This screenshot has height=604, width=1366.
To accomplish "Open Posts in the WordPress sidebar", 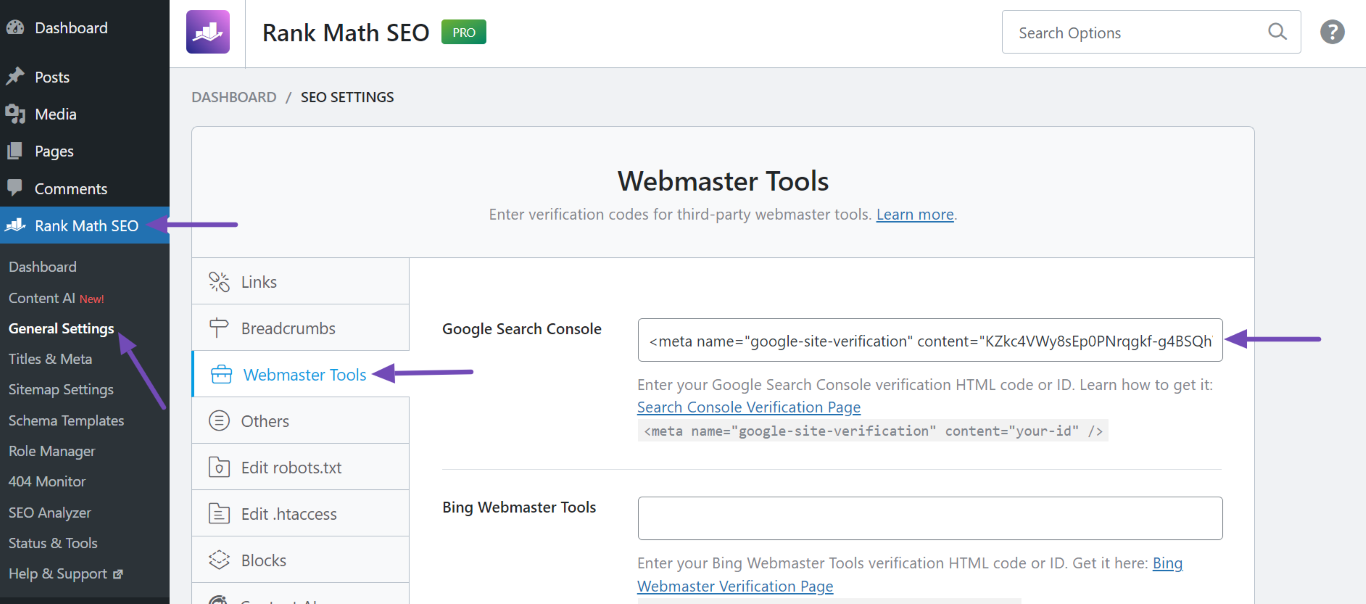I will click(x=52, y=77).
